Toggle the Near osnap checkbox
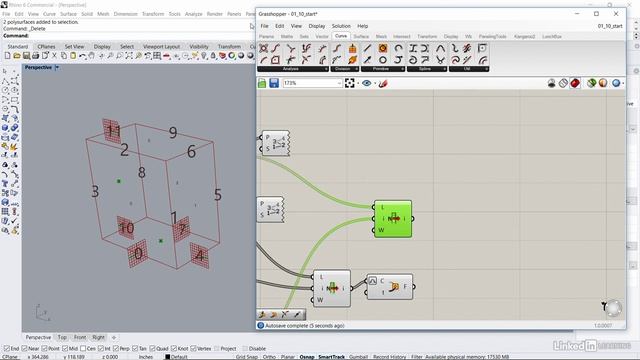Screen dimensions: 640x360 pos(24,349)
